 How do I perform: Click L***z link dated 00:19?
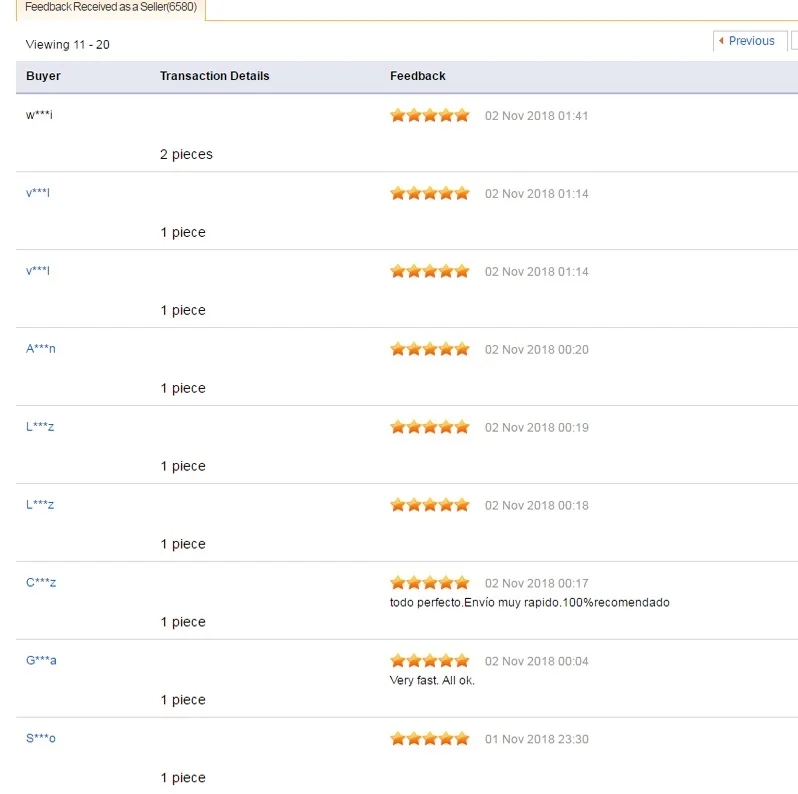coord(40,427)
